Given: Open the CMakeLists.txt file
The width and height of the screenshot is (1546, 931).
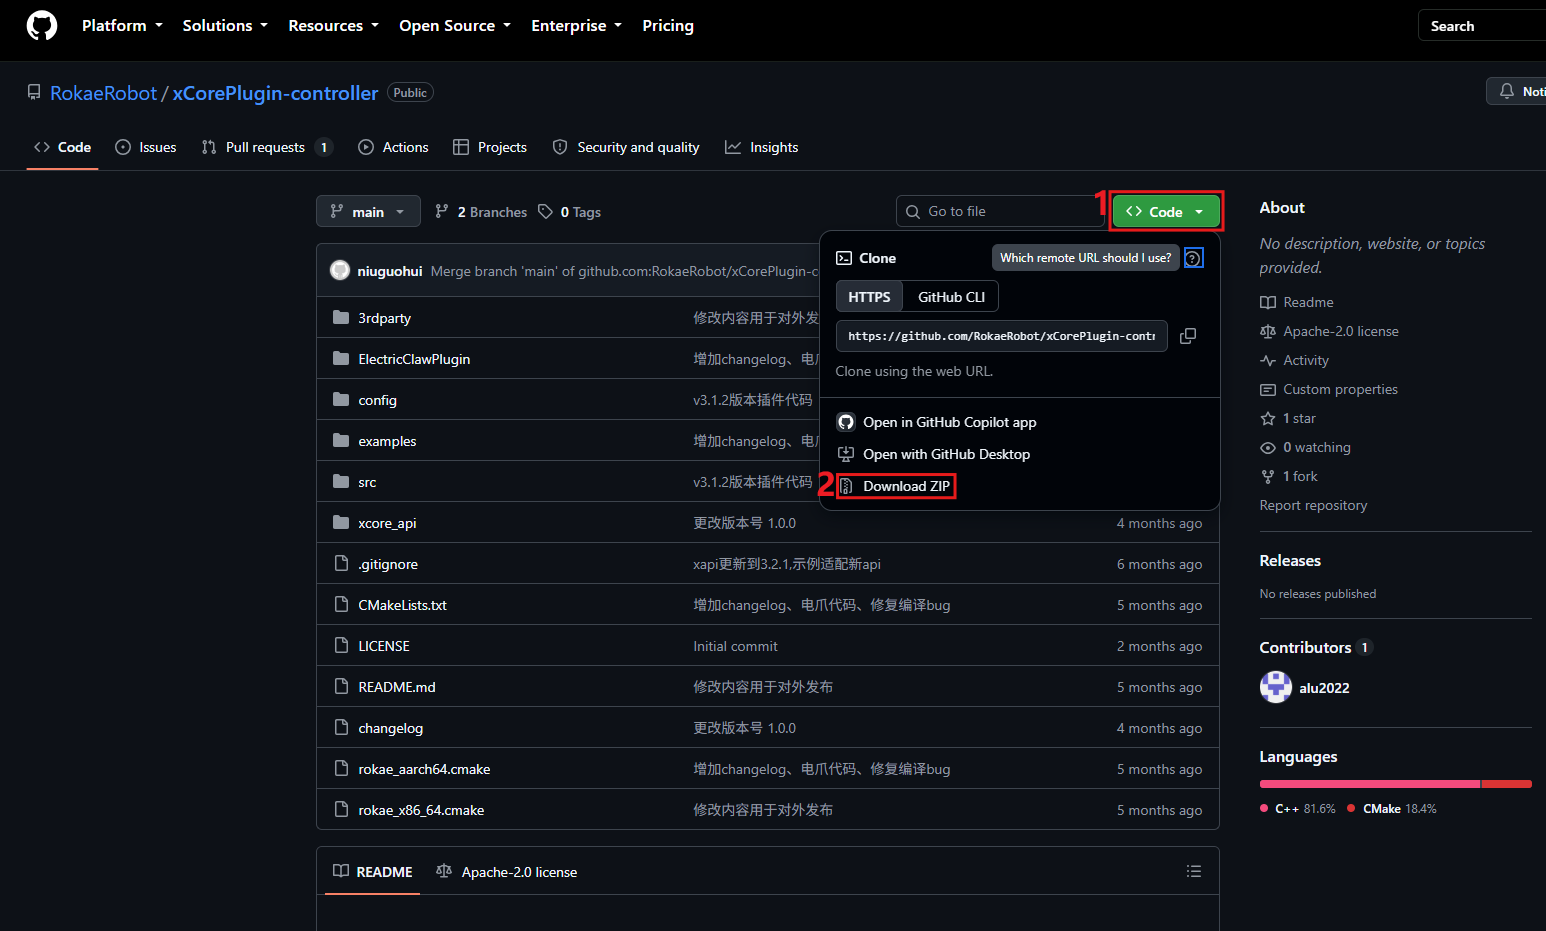Looking at the screenshot, I should 402,605.
